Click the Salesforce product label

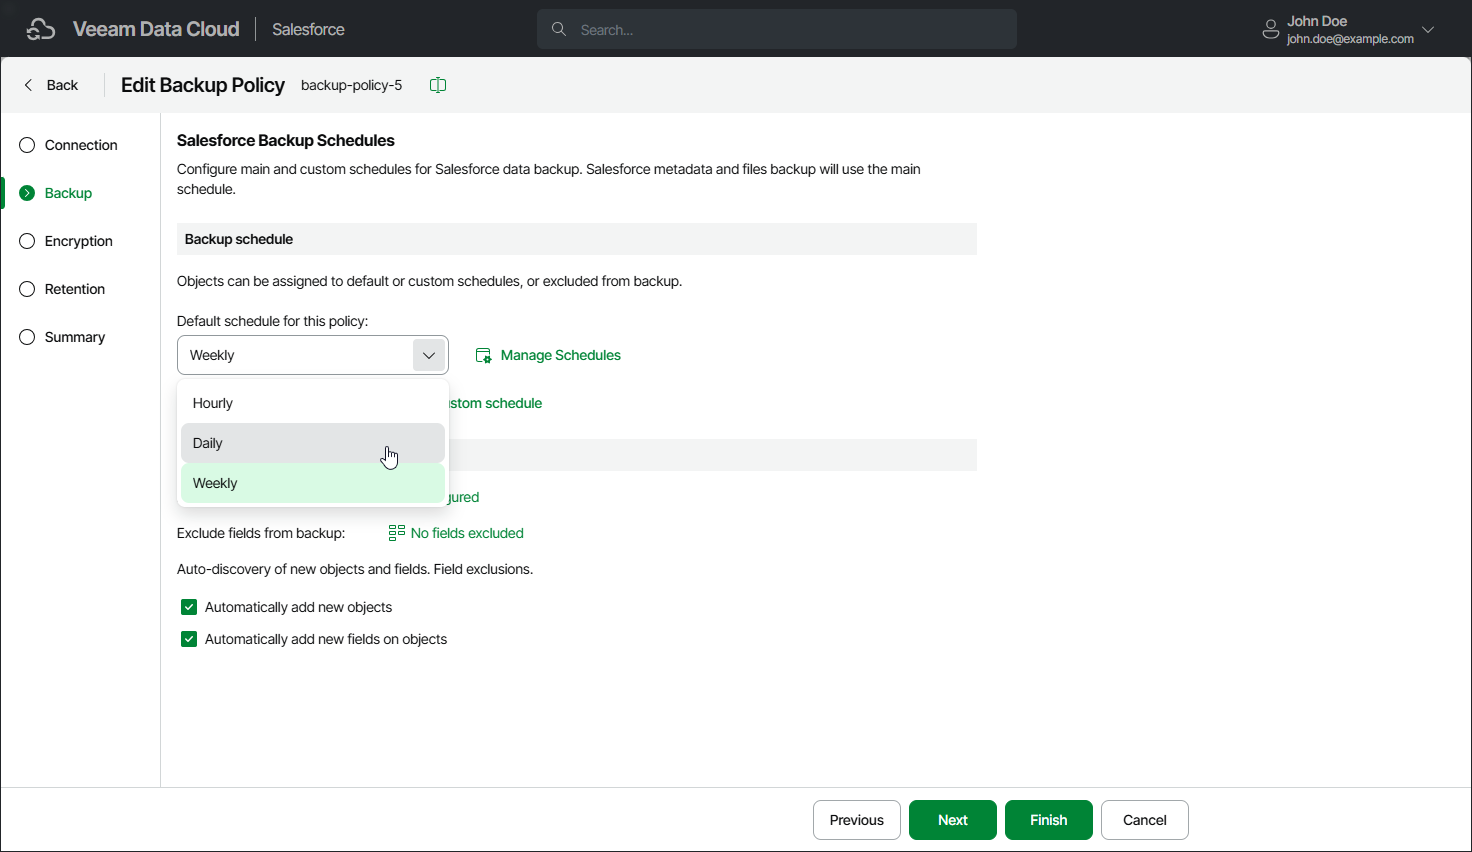point(308,29)
